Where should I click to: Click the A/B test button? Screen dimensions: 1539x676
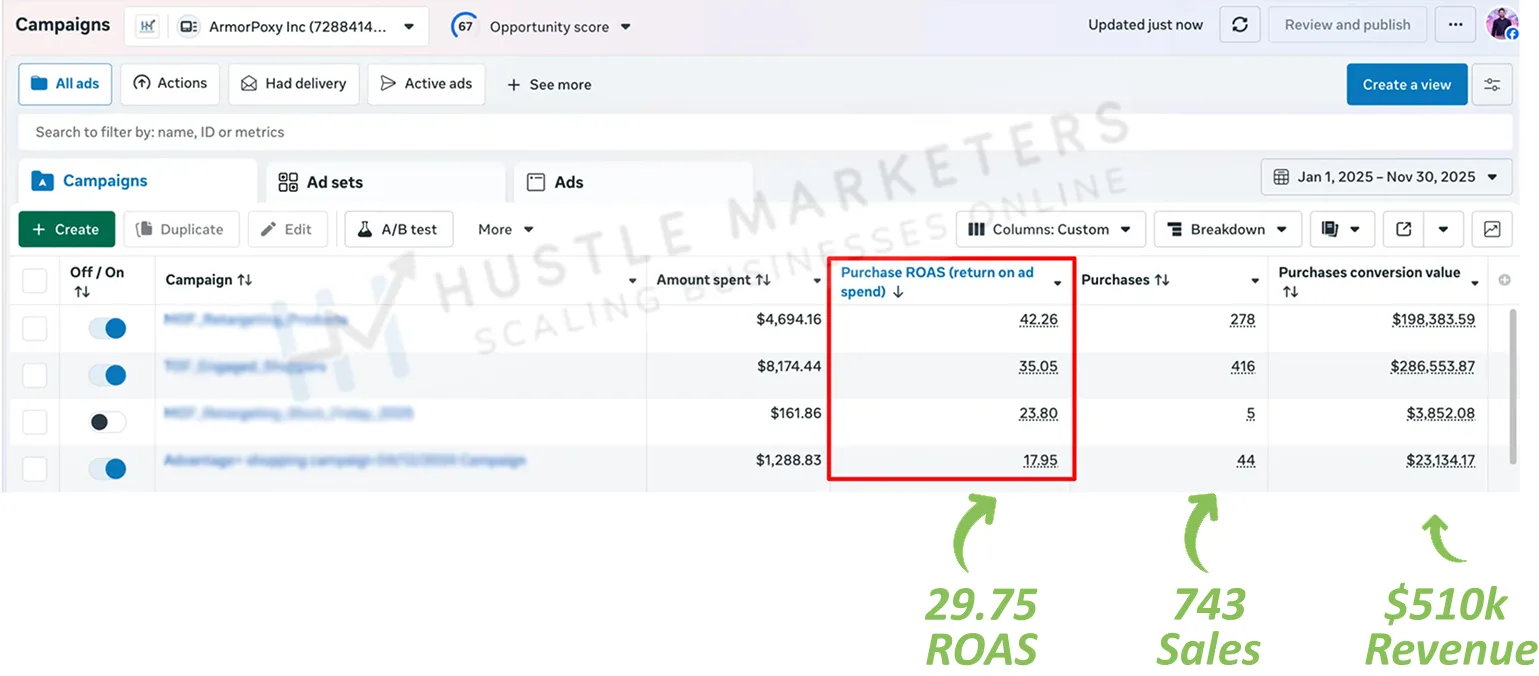(399, 229)
